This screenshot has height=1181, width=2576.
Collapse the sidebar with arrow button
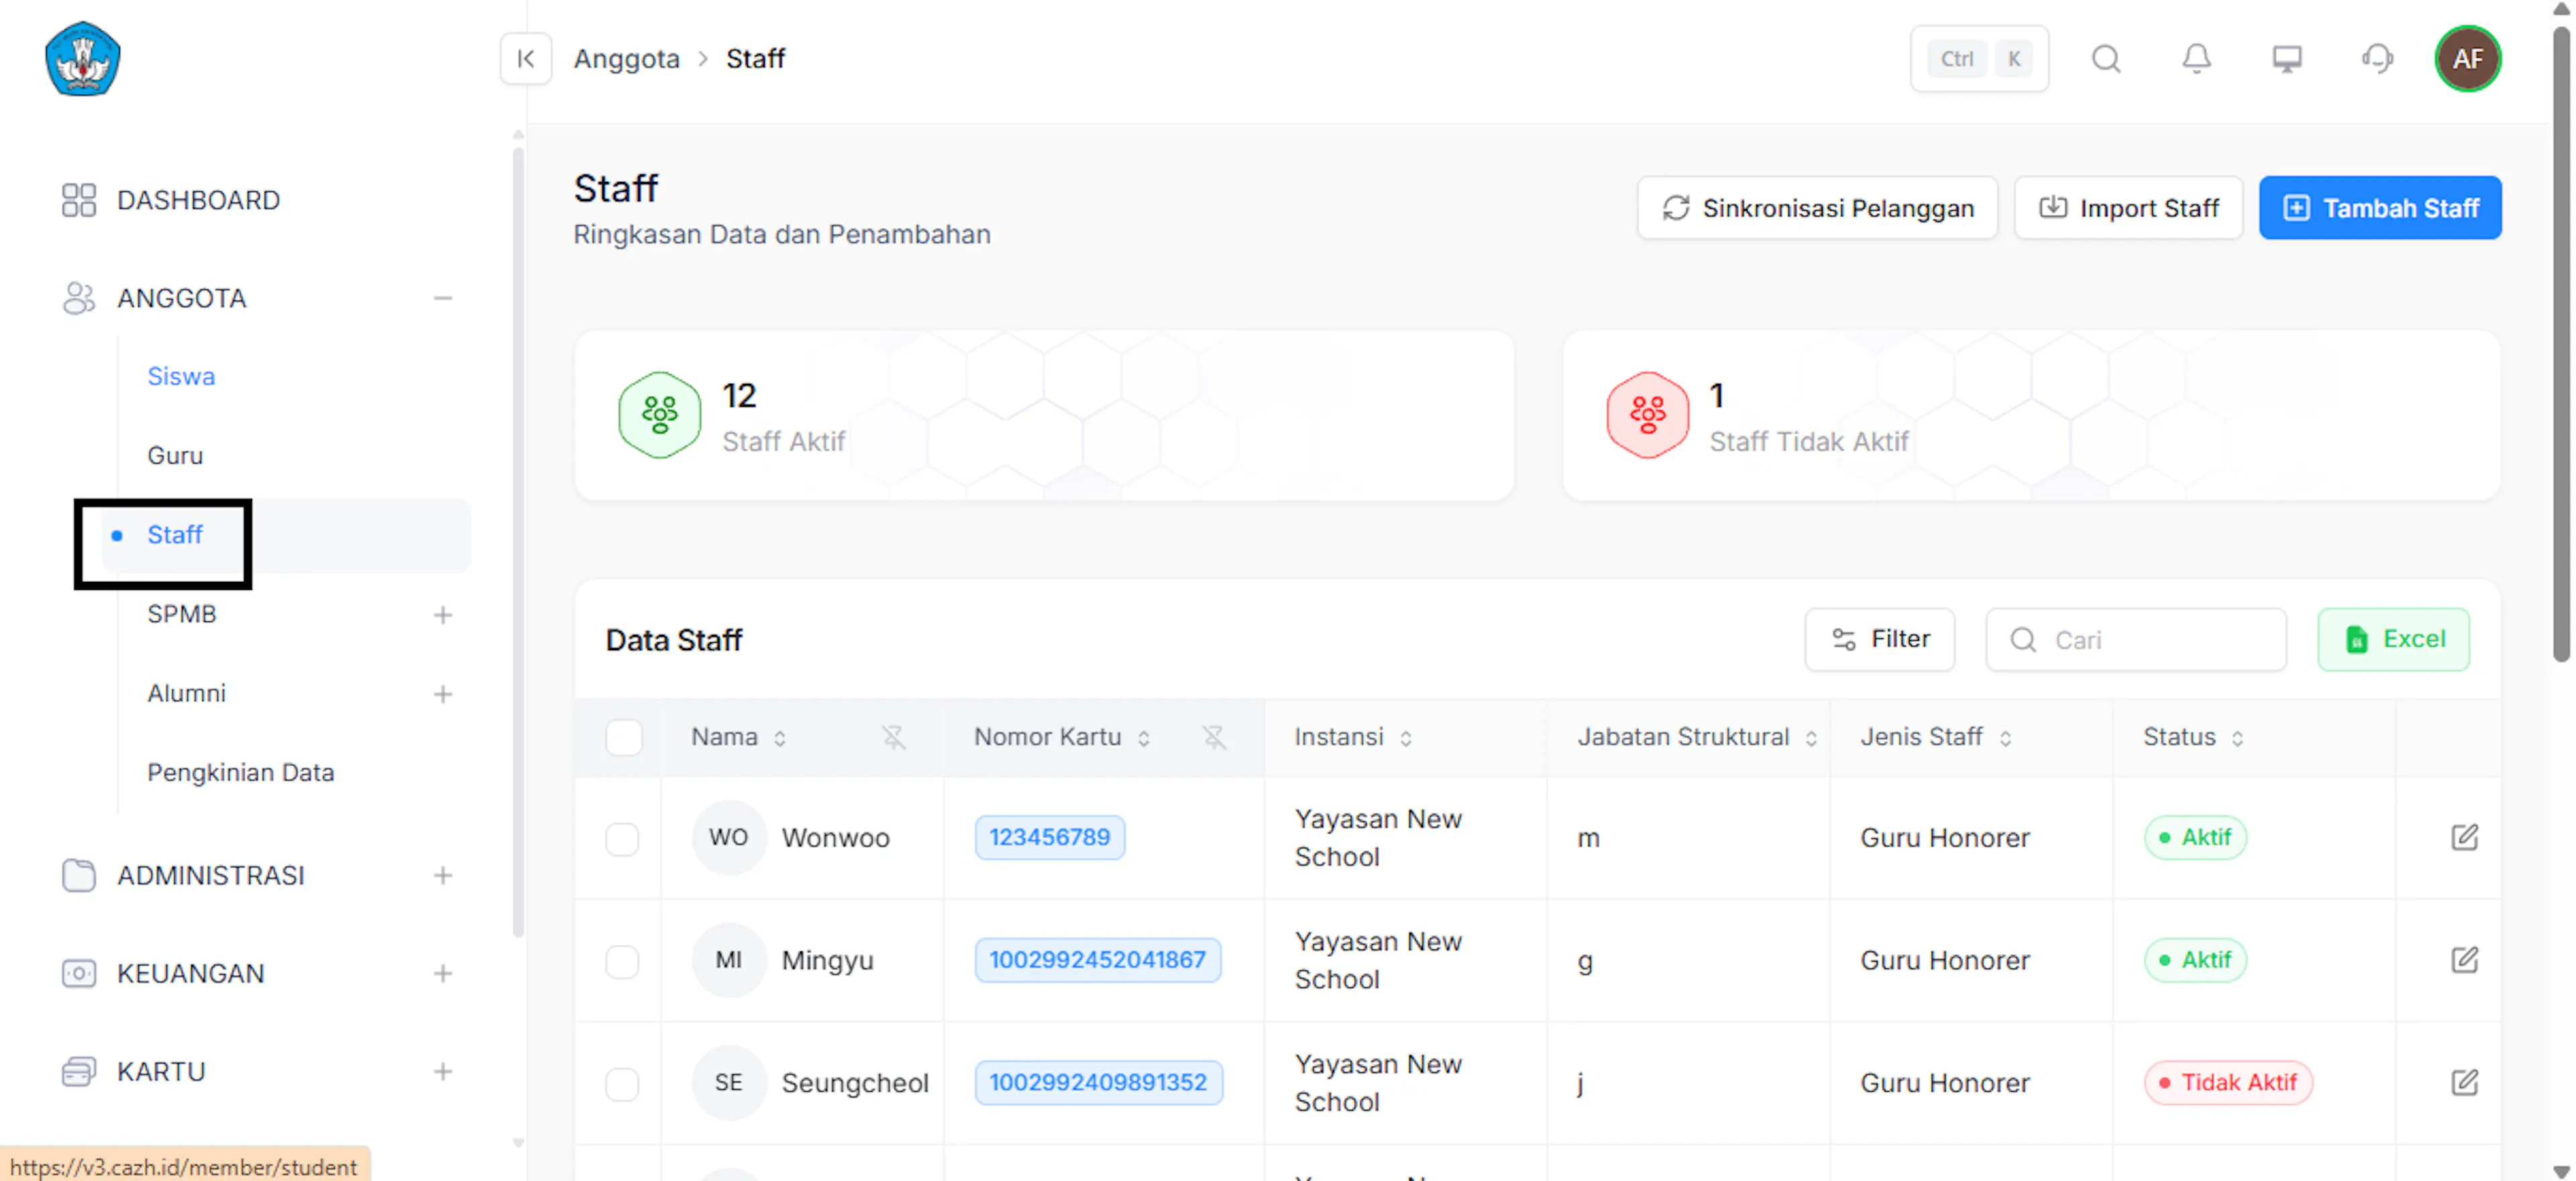[x=525, y=59]
